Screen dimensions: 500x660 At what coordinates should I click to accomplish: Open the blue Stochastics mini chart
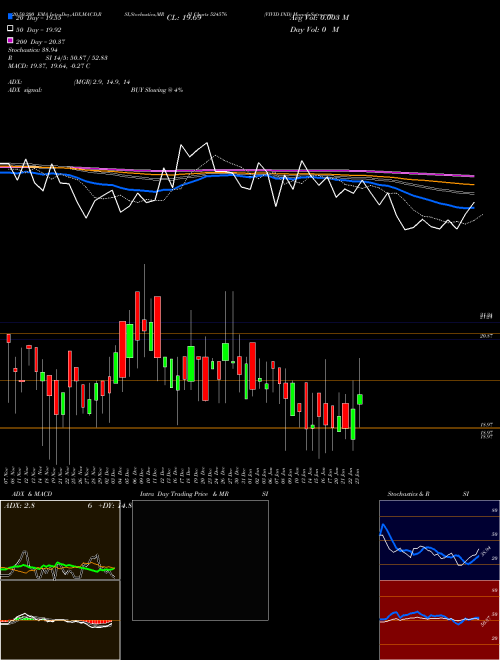(x=439, y=540)
